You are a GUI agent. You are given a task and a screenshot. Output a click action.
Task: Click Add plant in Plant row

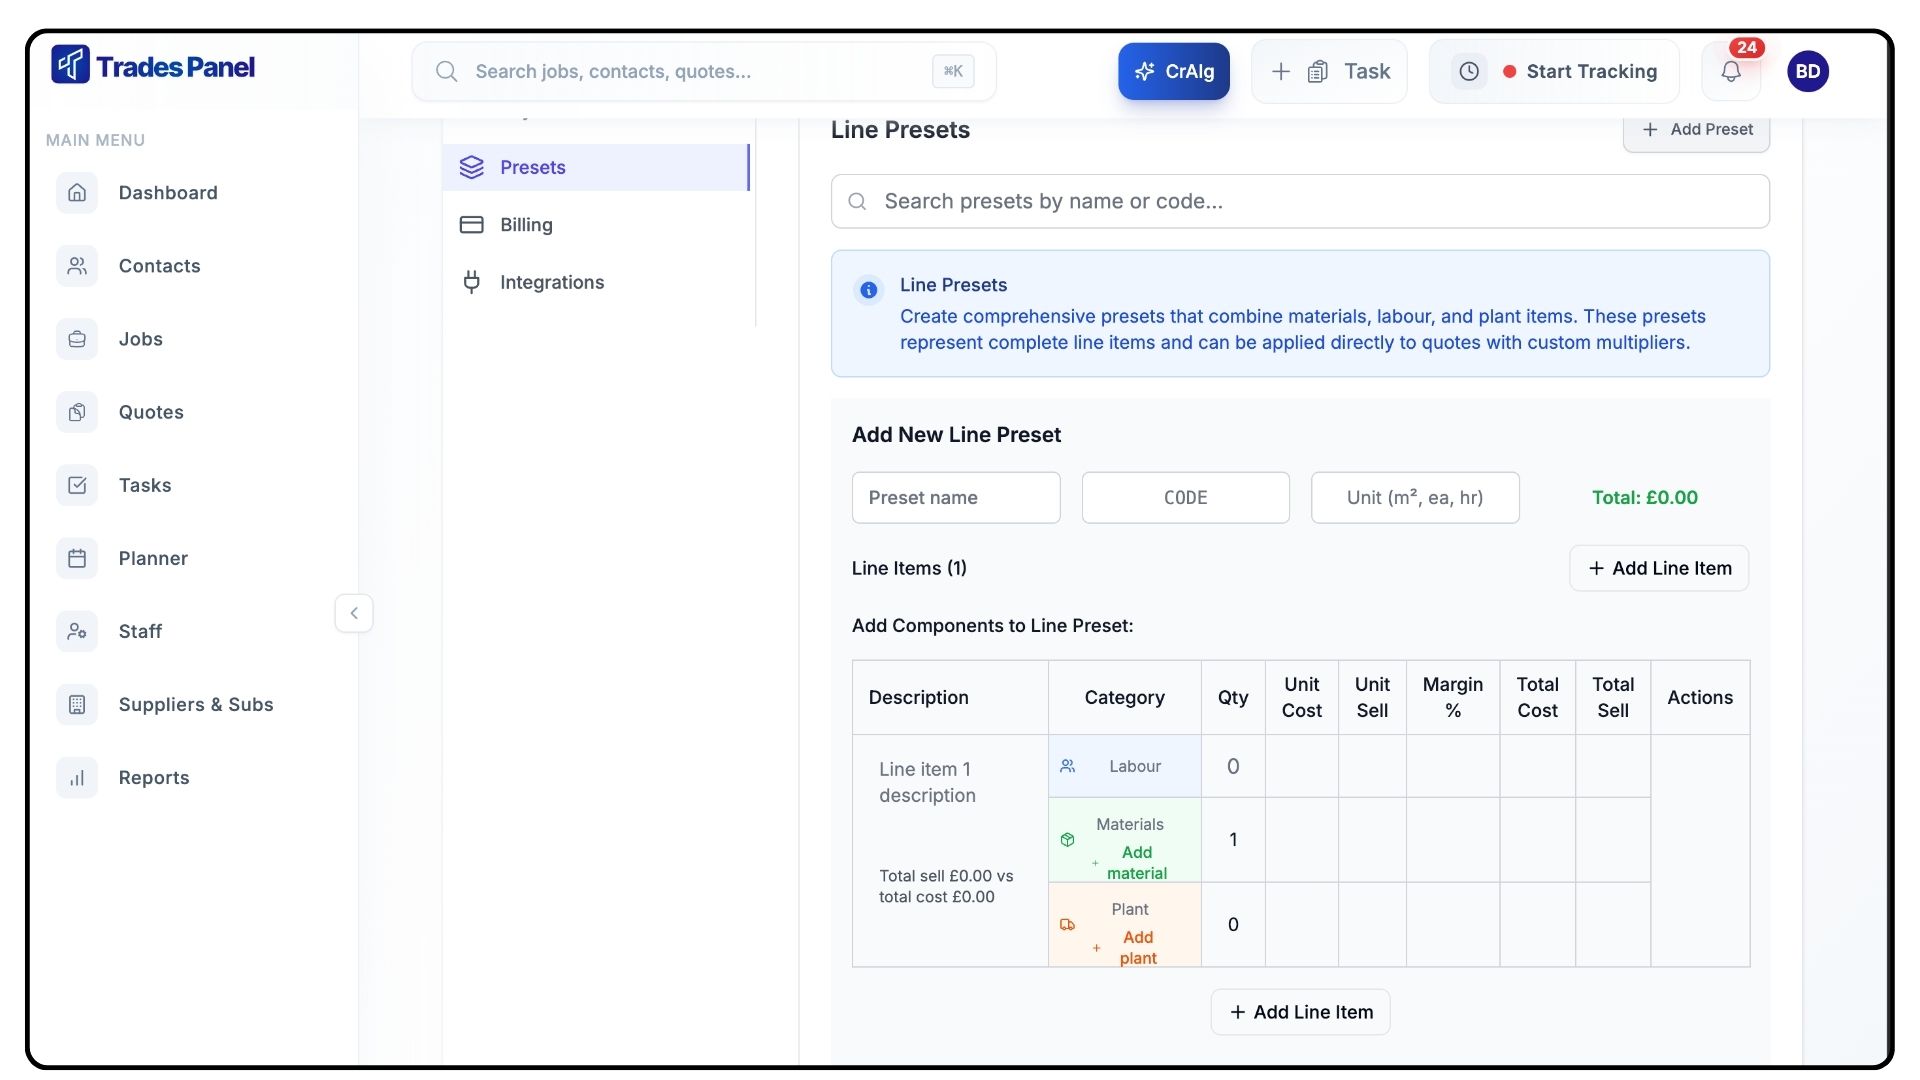[x=1137, y=947]
